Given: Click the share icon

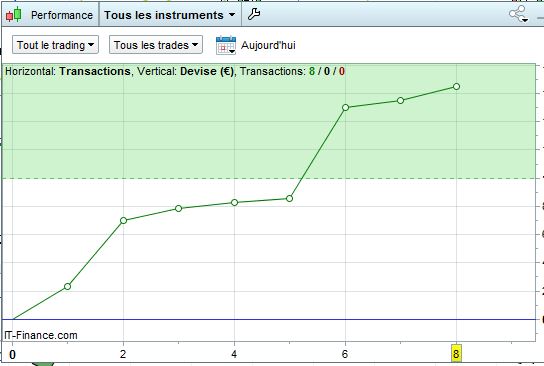Looking at the screenshot, I should tap(518, 14).
